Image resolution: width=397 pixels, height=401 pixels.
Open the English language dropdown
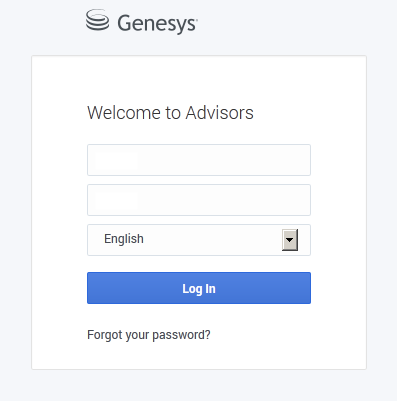point(199,240)
